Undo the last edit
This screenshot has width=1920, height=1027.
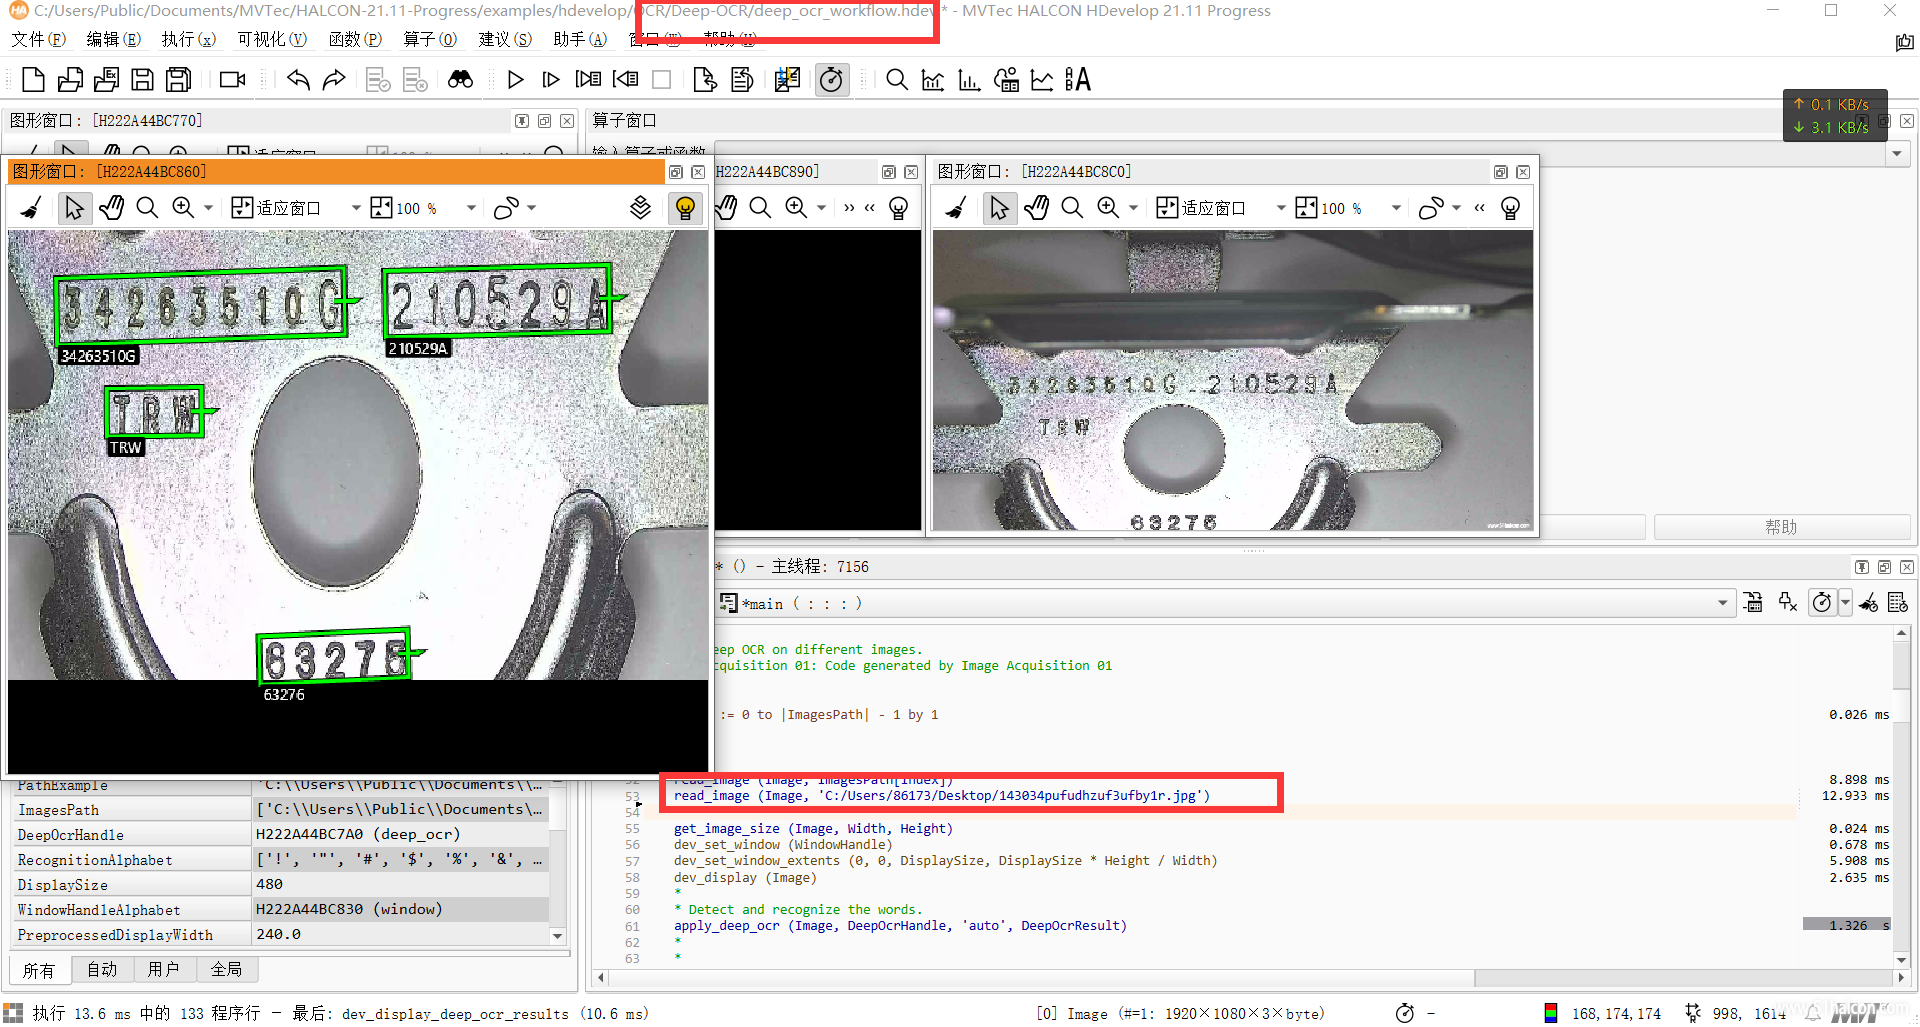pos(298,80)
